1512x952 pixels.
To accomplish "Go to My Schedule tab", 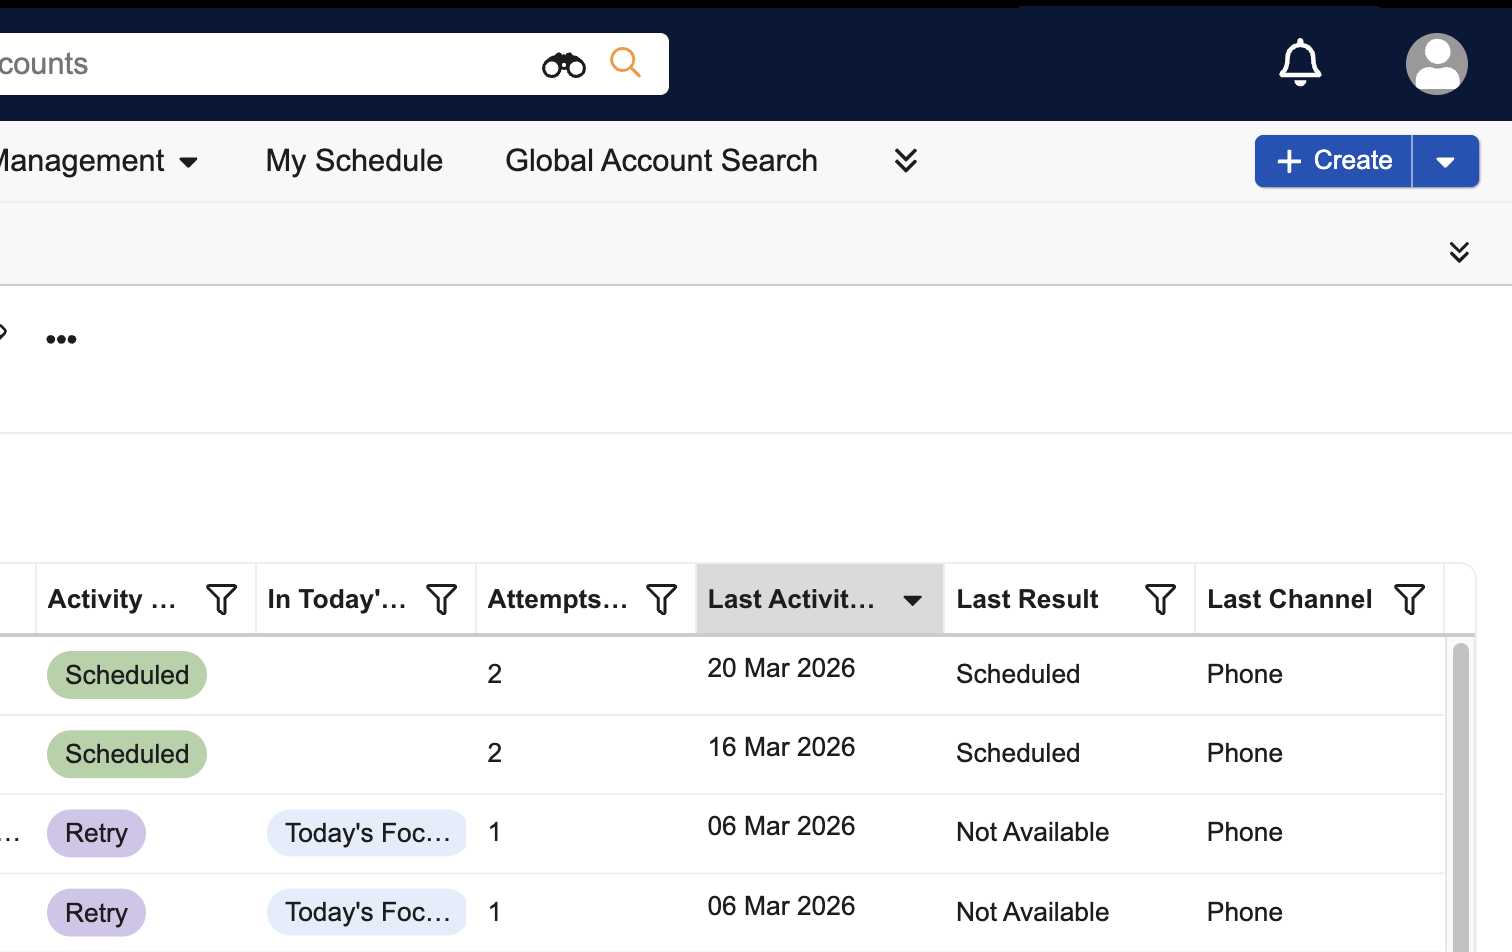I will coord(354,161).
